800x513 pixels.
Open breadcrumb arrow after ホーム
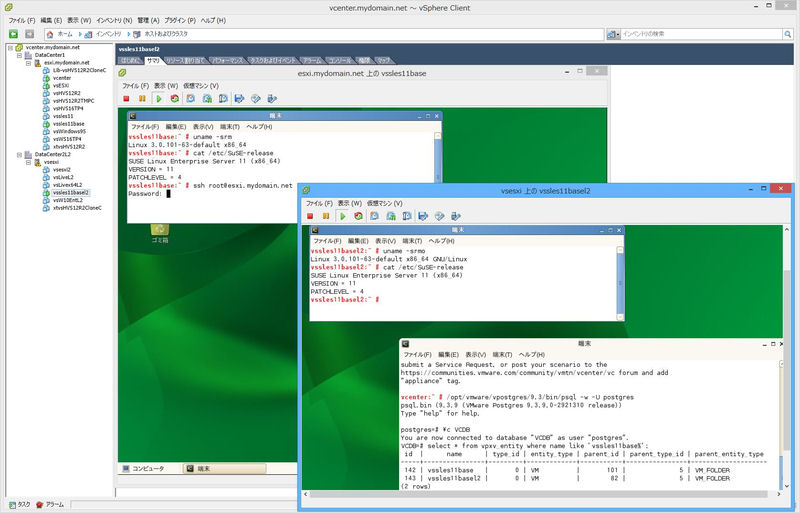[x=80, y=34]
